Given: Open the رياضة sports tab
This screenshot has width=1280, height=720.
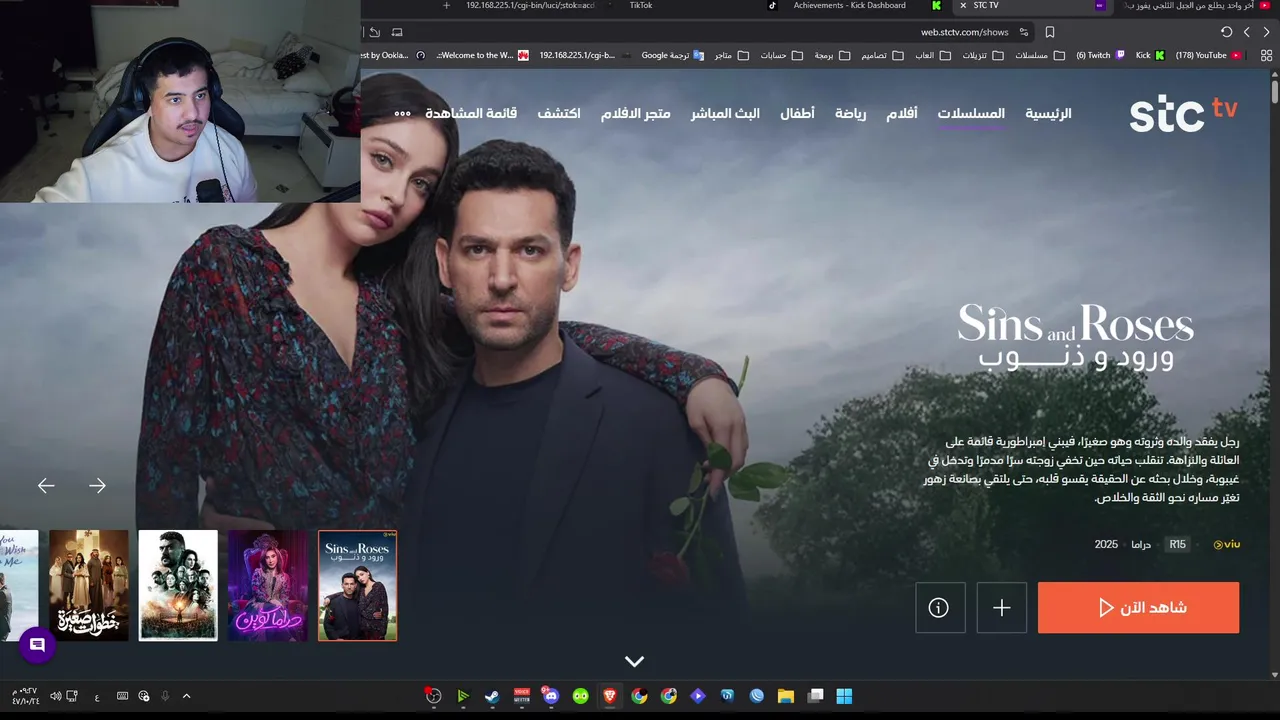Looking at the screenshot, I should (x=851, y=114).
